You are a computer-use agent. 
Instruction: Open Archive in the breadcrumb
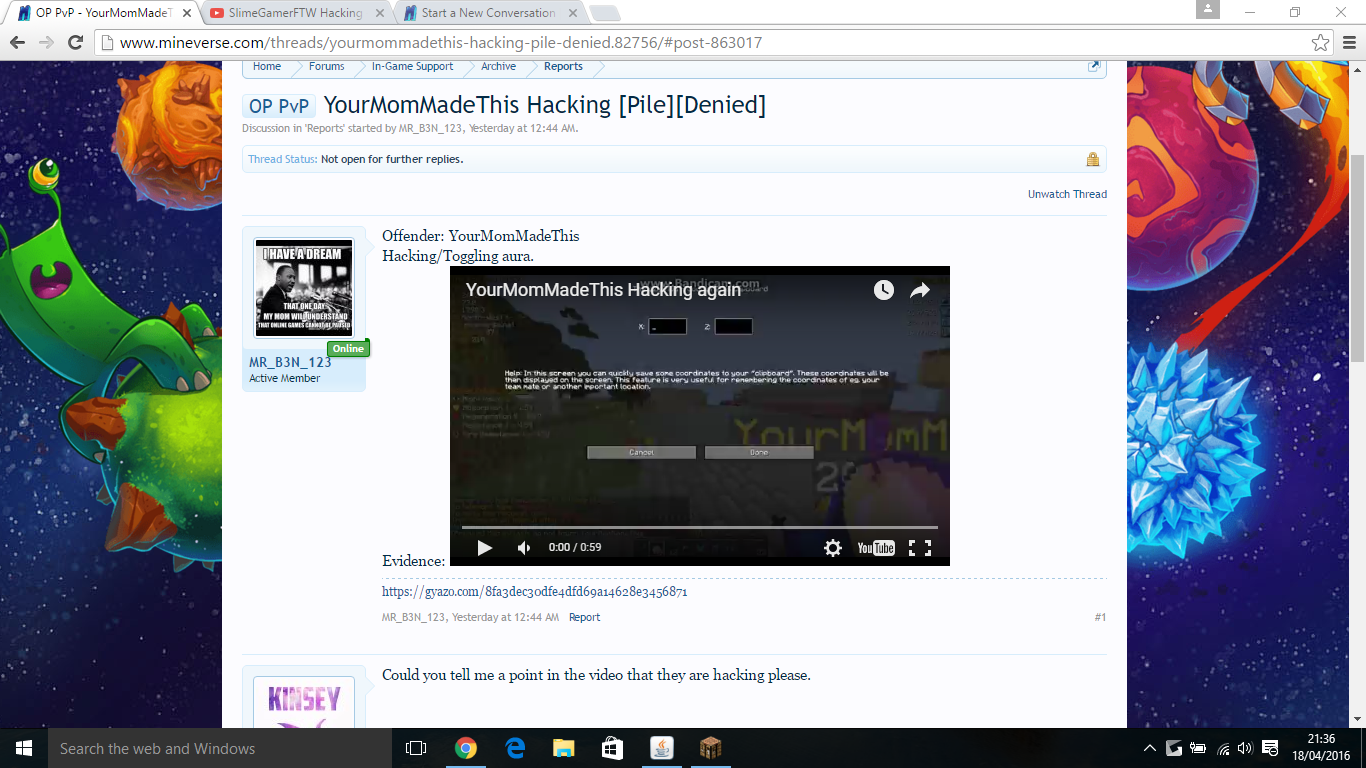click(x=498, y=66)
